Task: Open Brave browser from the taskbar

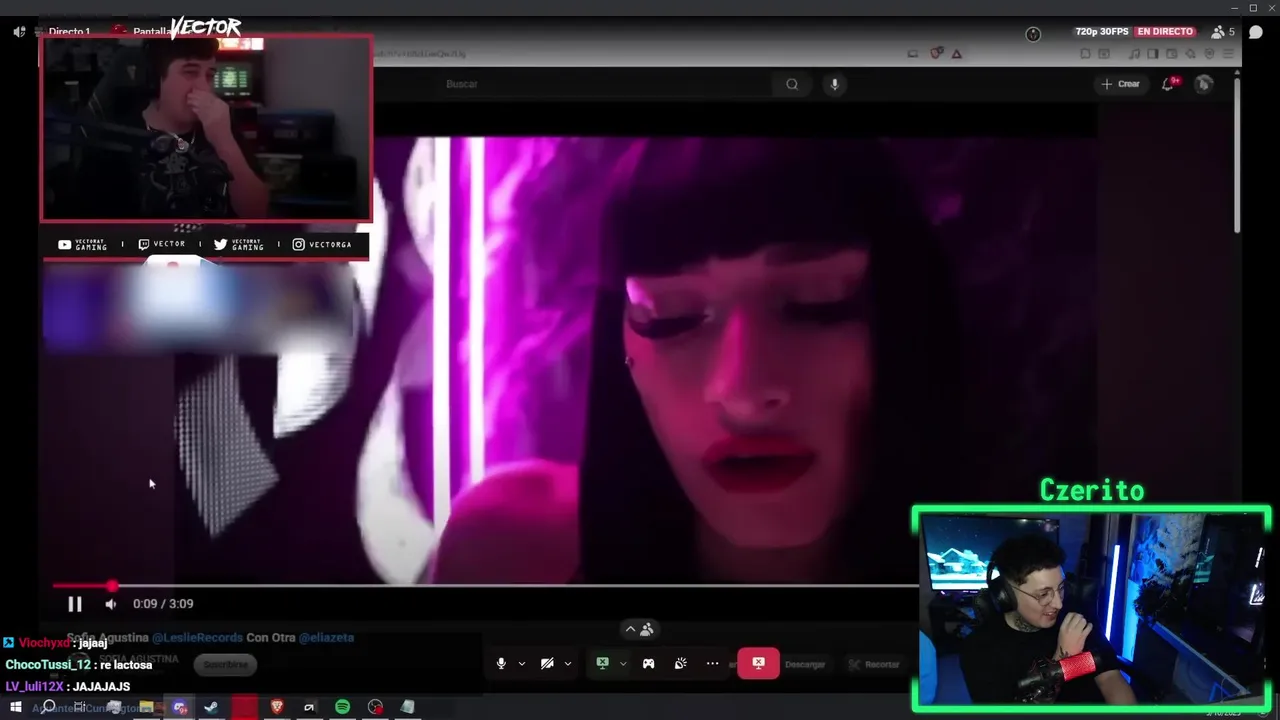Action: [x=277, y=707]
